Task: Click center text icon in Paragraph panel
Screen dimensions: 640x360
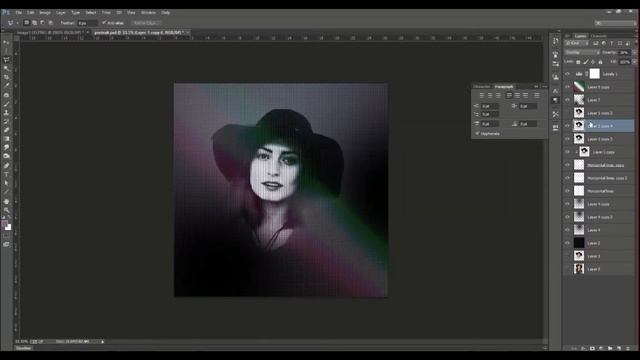Action: 490,95
